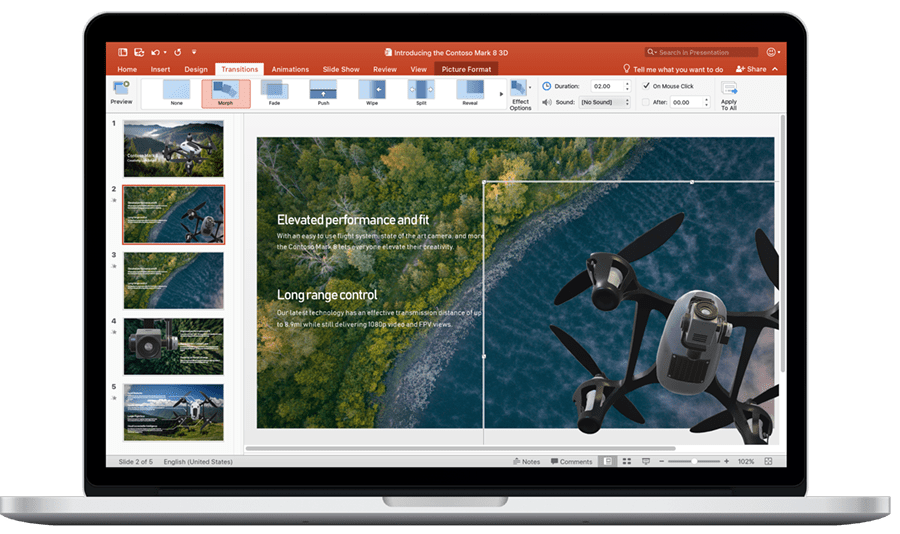This screenshot has width=900, height=534.
Task: Select the Reveal transition
Action: click(470, 93)
